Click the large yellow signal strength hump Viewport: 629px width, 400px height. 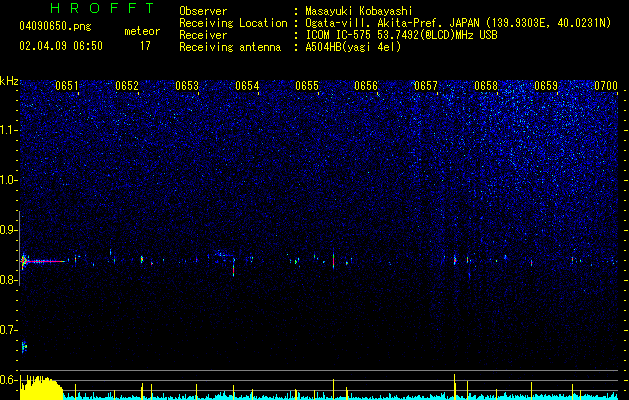click(41, 388)
